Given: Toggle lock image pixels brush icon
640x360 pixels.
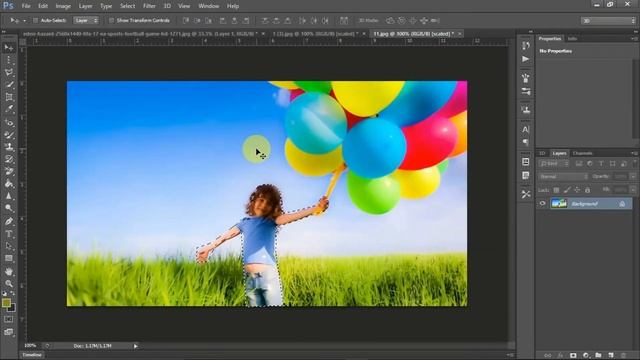Looking at the screenshot, I should tap(567, 190).
